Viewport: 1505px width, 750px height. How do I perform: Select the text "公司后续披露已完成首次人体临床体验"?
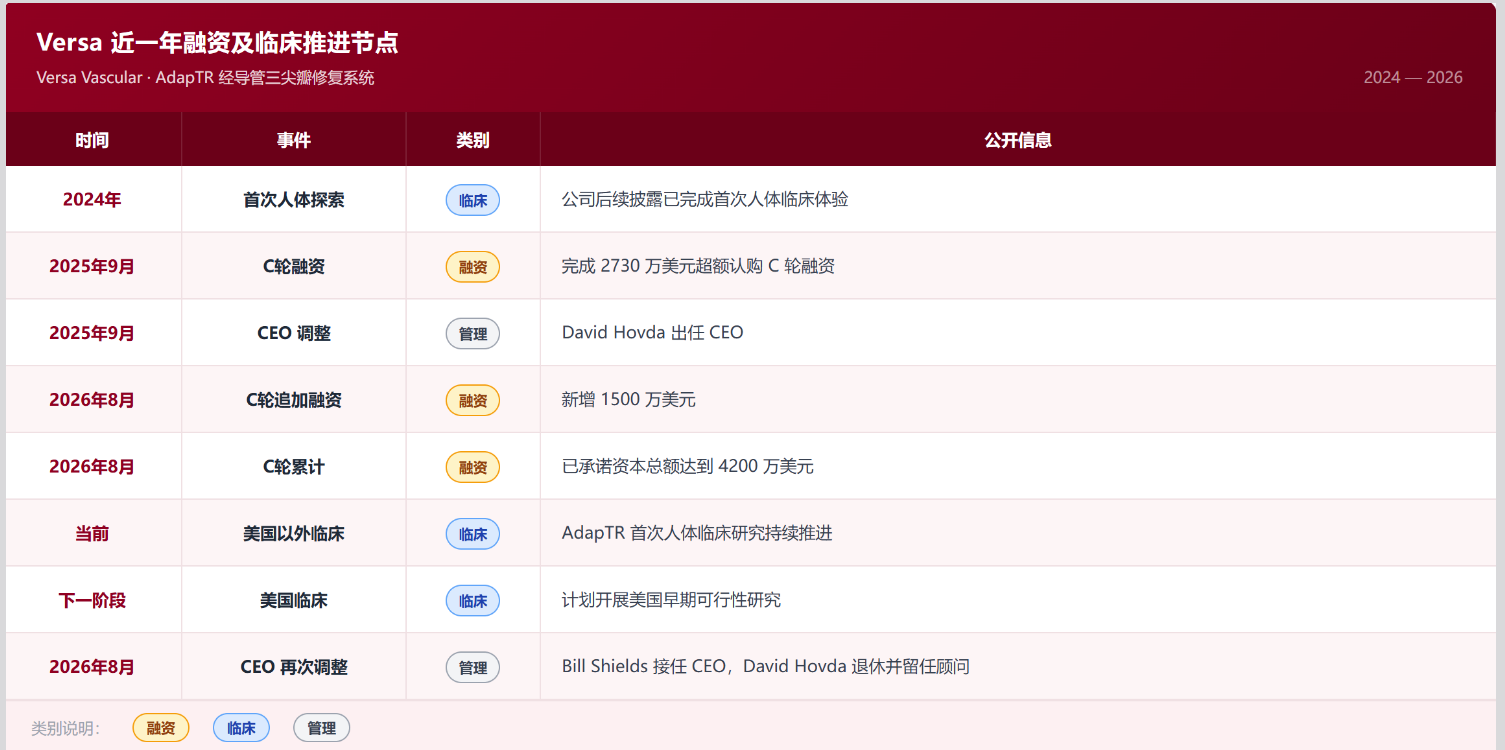(x=705, y=200)
